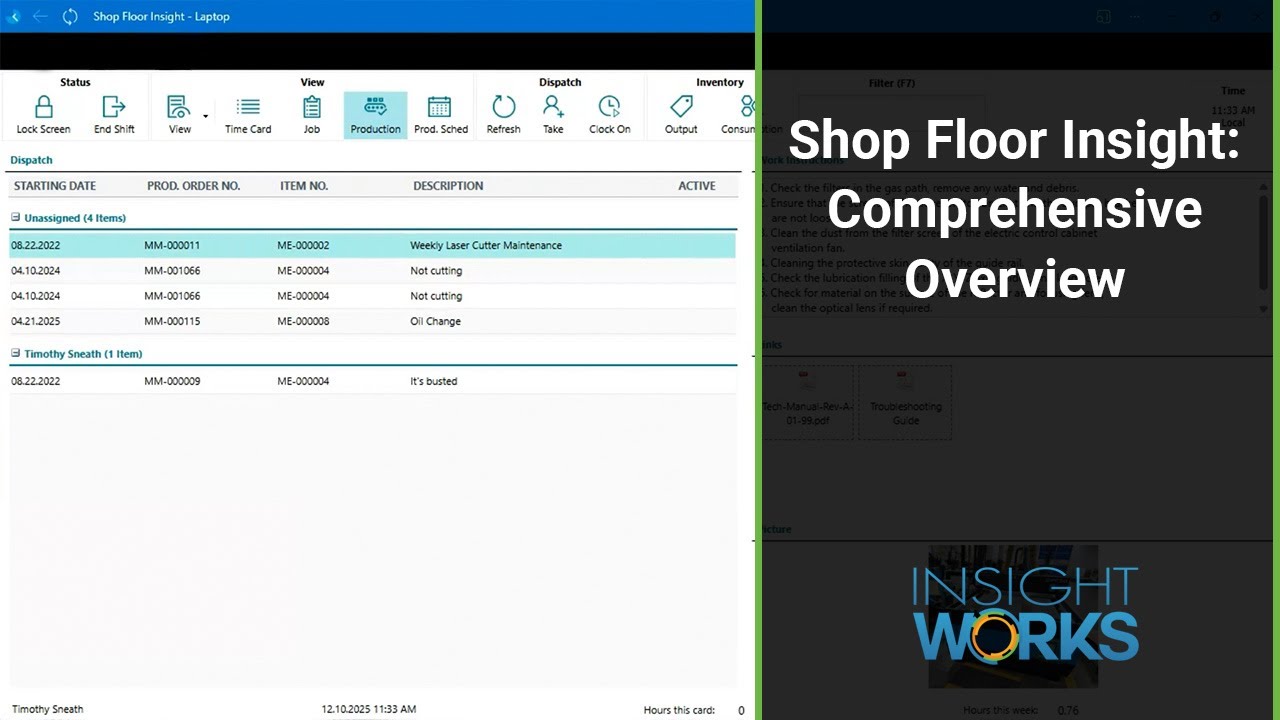Click date 08.22.2022 in the It's busted row
Image resolution: width=1280 pixels, height=720 pixels.
(x=36, y=381)
